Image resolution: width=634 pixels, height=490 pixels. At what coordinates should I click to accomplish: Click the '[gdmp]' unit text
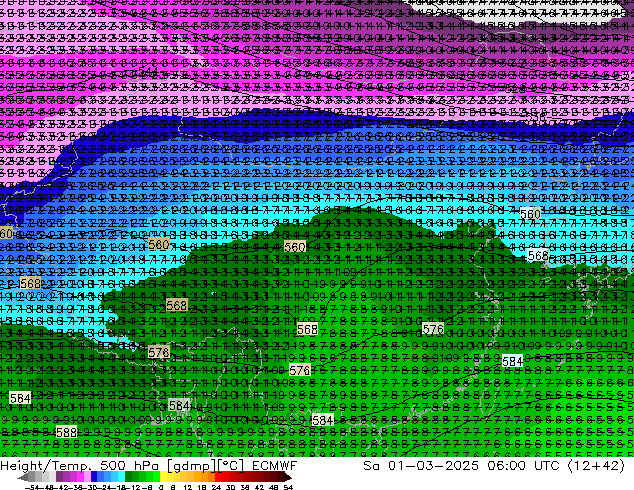tap(192, 466)
